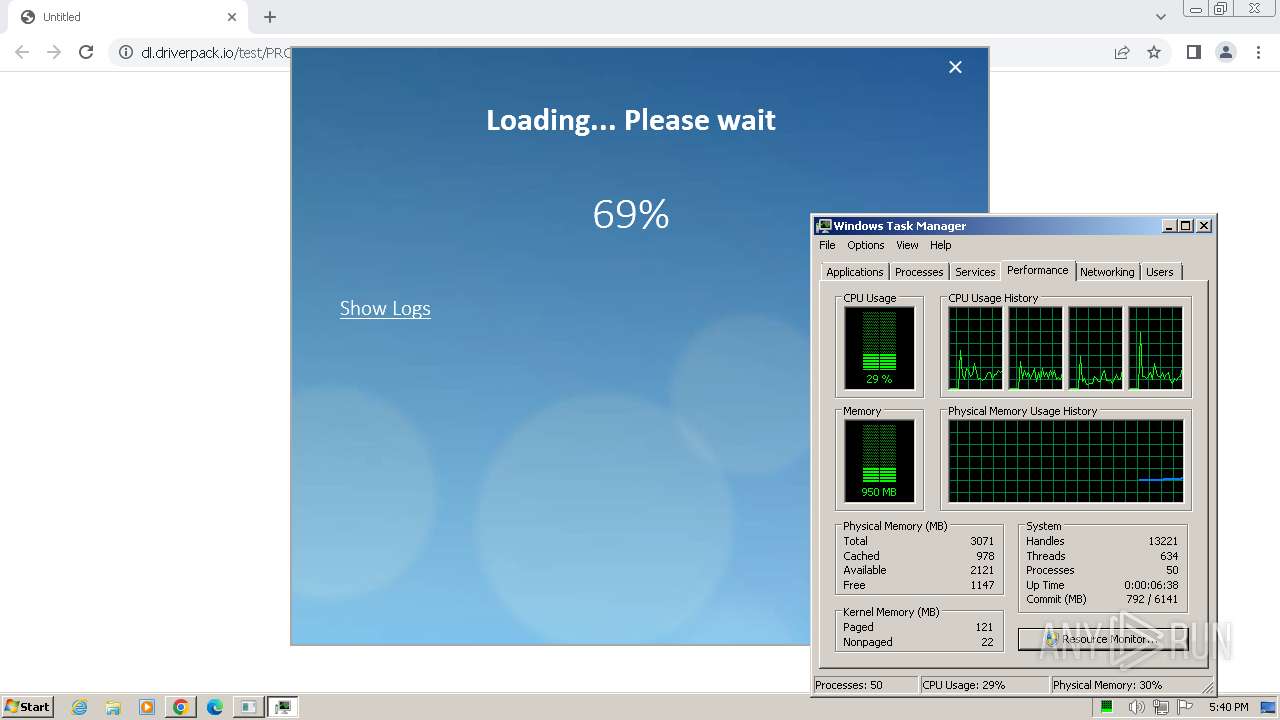This screenshot has height=720, width=1280.
Task: Click status bar Processes: 50
Action: 865,685
